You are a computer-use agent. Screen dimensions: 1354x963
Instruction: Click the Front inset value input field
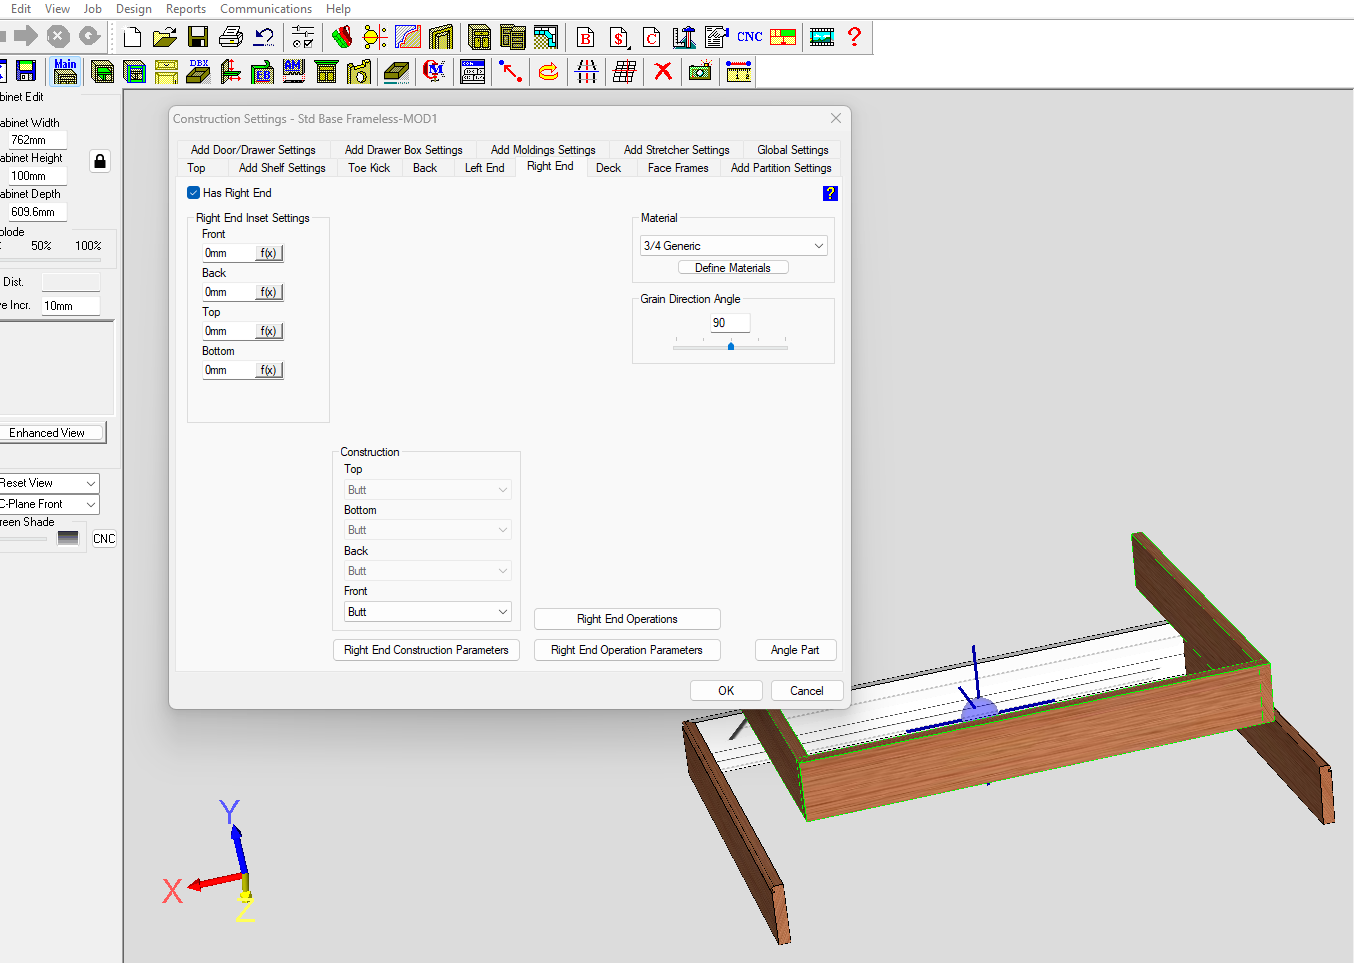(x=228, y=253)
